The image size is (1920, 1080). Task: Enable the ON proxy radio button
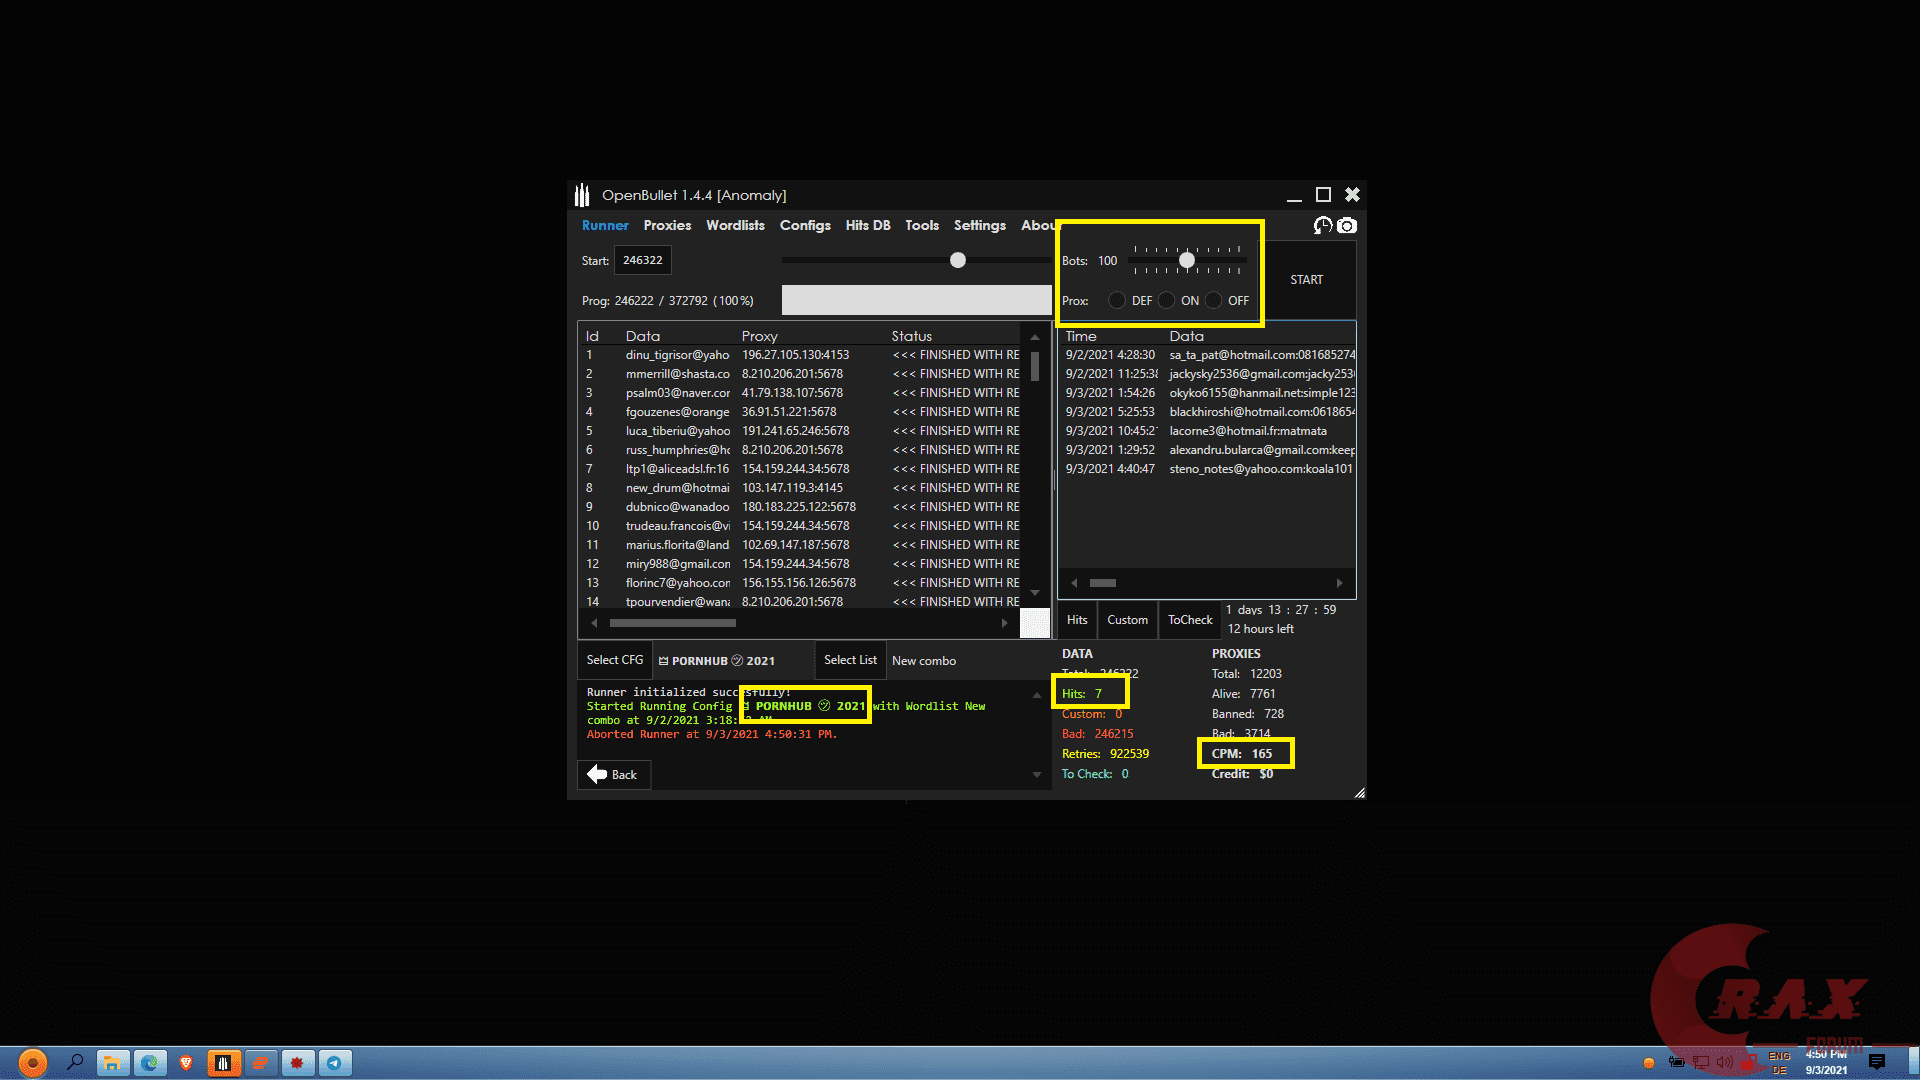(1166, 300)
